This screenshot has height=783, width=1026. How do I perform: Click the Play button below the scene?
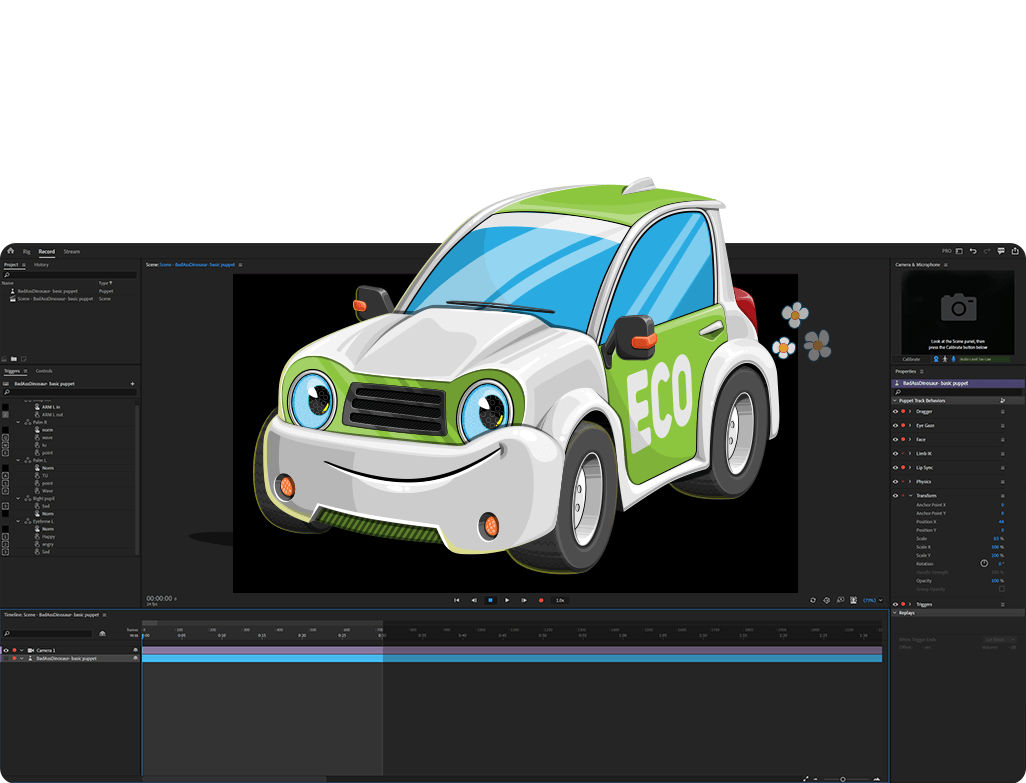coord(507,600)
